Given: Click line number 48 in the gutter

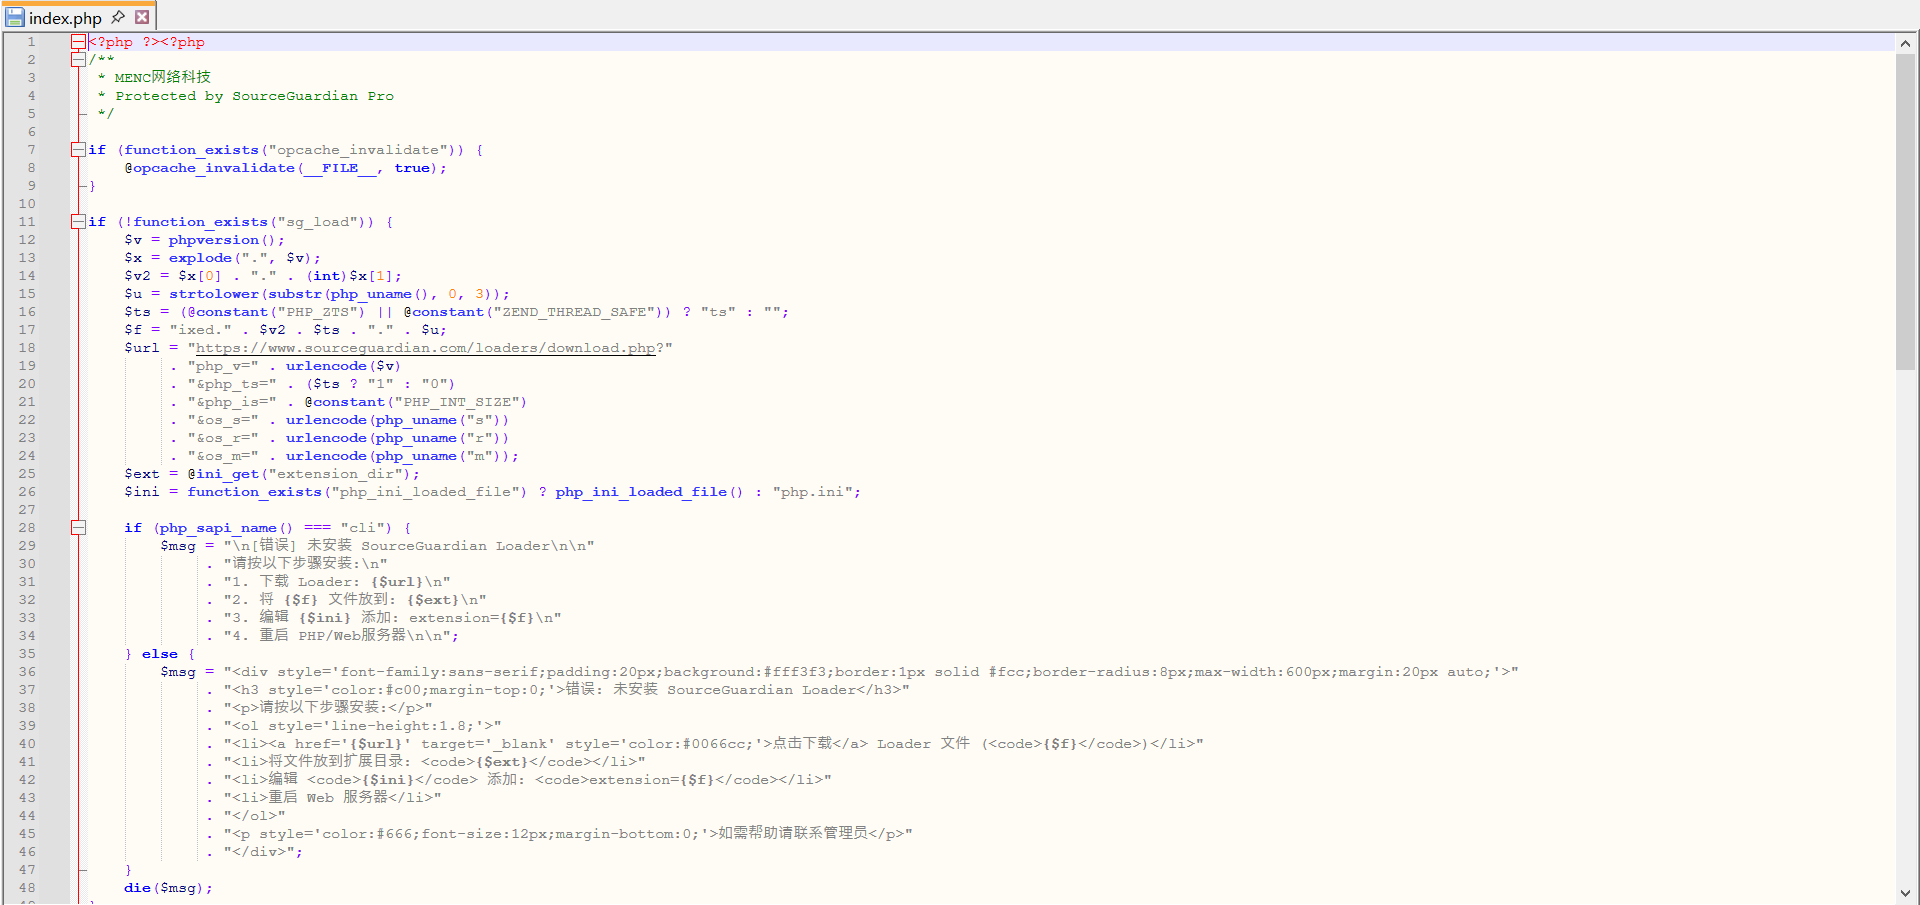Looking at the screenshot, I should [27, 888].
